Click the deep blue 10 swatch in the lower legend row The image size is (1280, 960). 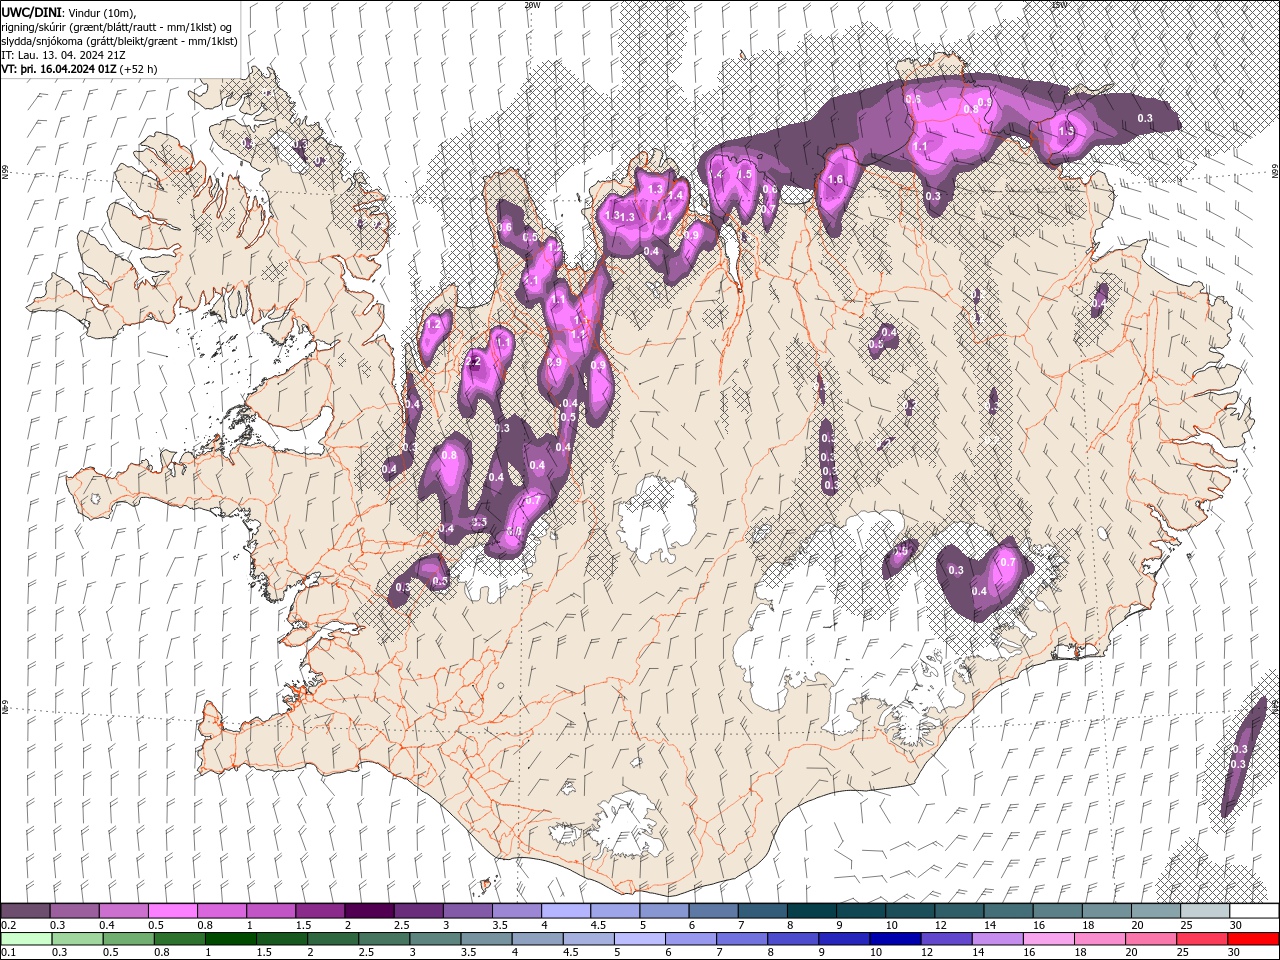(x=893, y=938)
